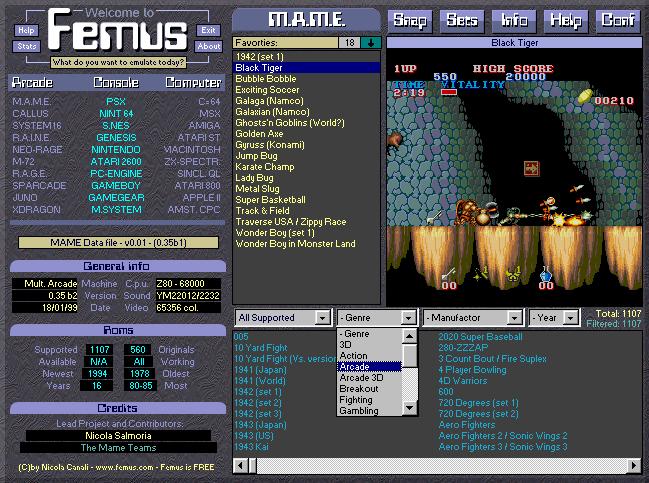Select PSX console emulator

tap(116, 102)
